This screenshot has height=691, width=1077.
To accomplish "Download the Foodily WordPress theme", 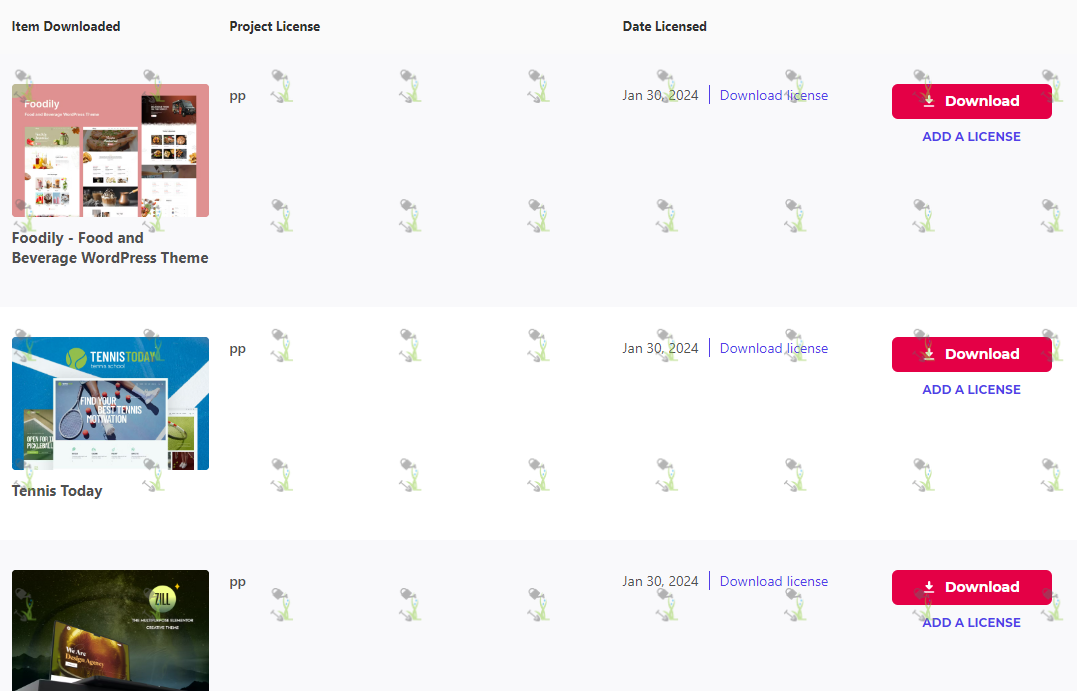I will click(971, 102).
